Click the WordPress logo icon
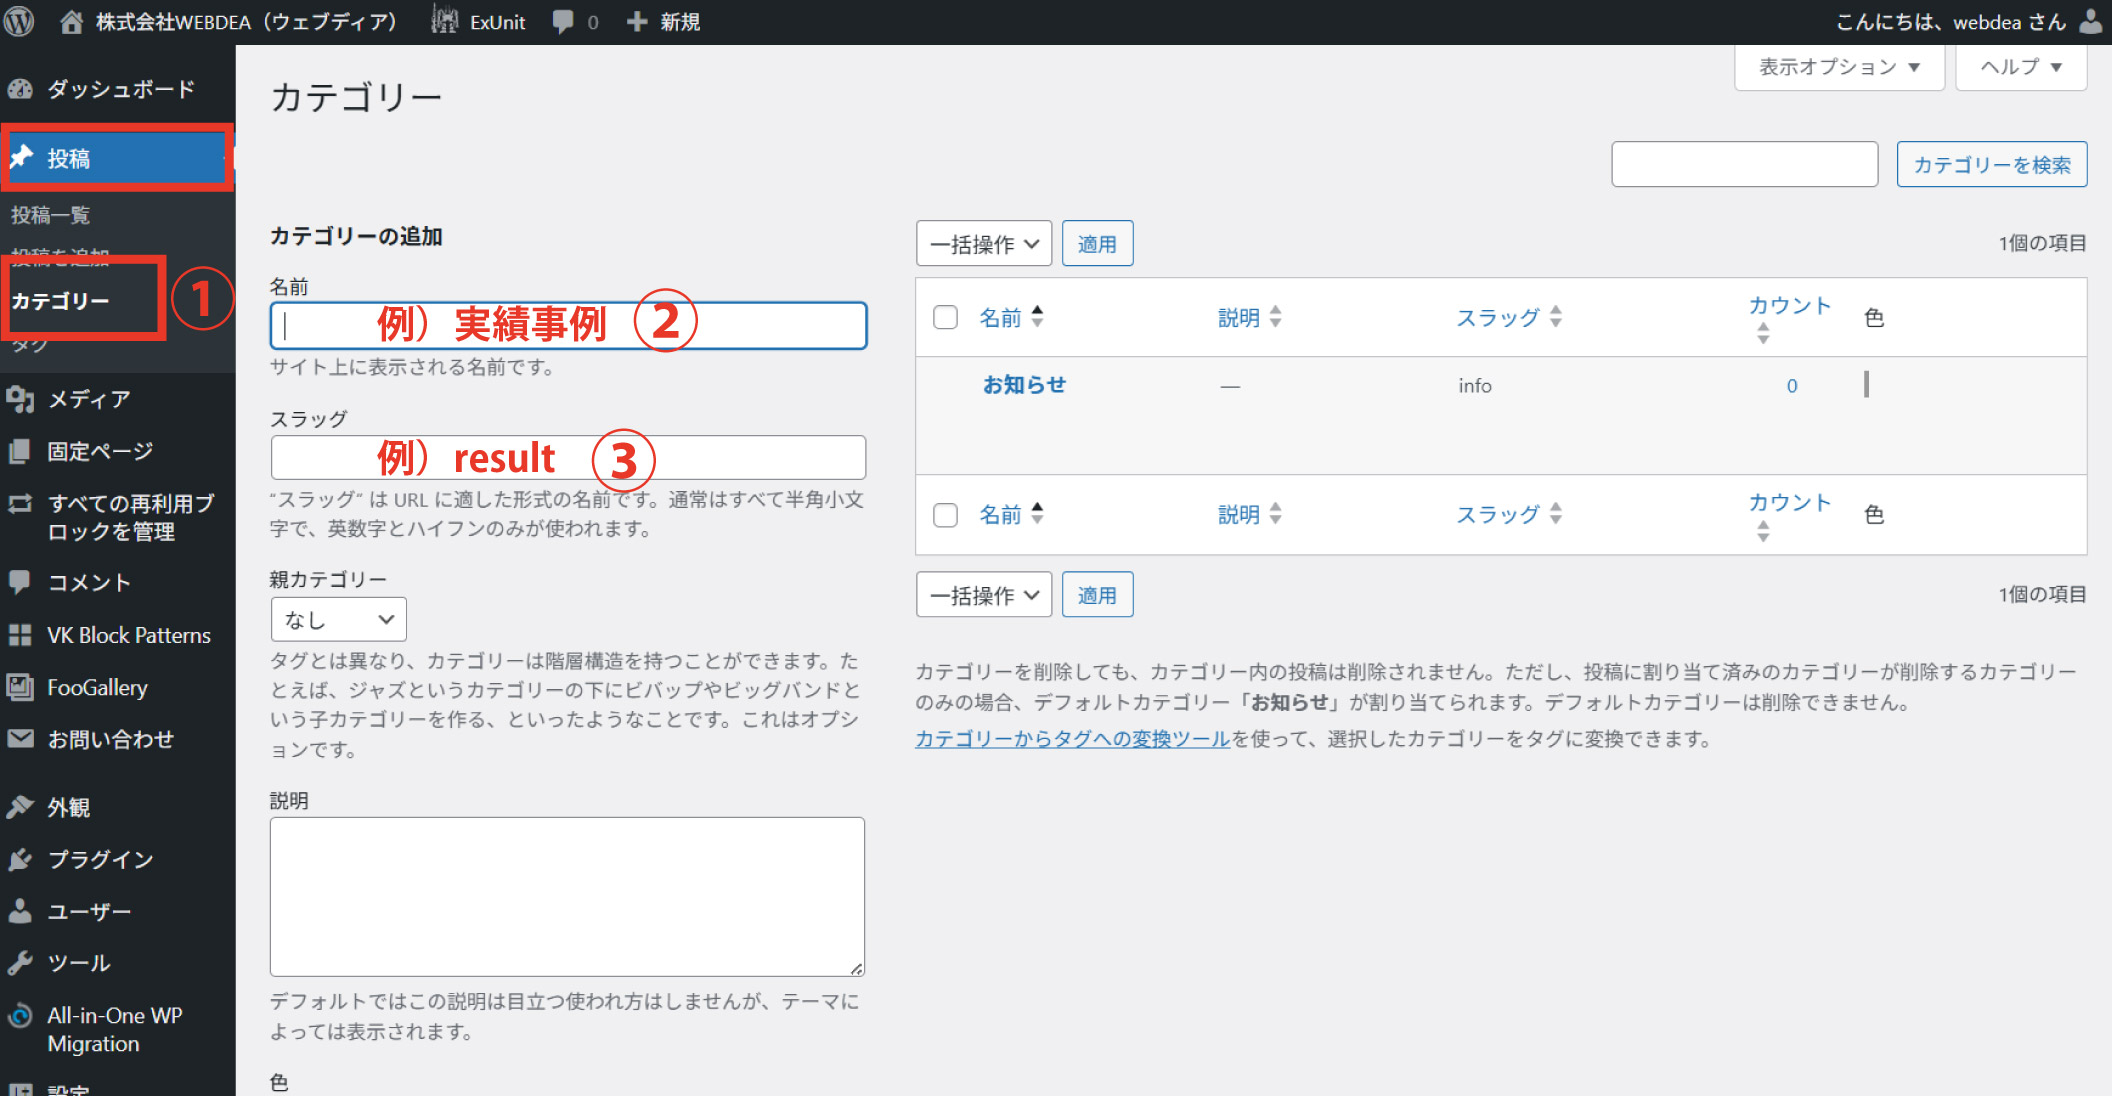This screenshot has height=1096, width=2112. [19, 21]
